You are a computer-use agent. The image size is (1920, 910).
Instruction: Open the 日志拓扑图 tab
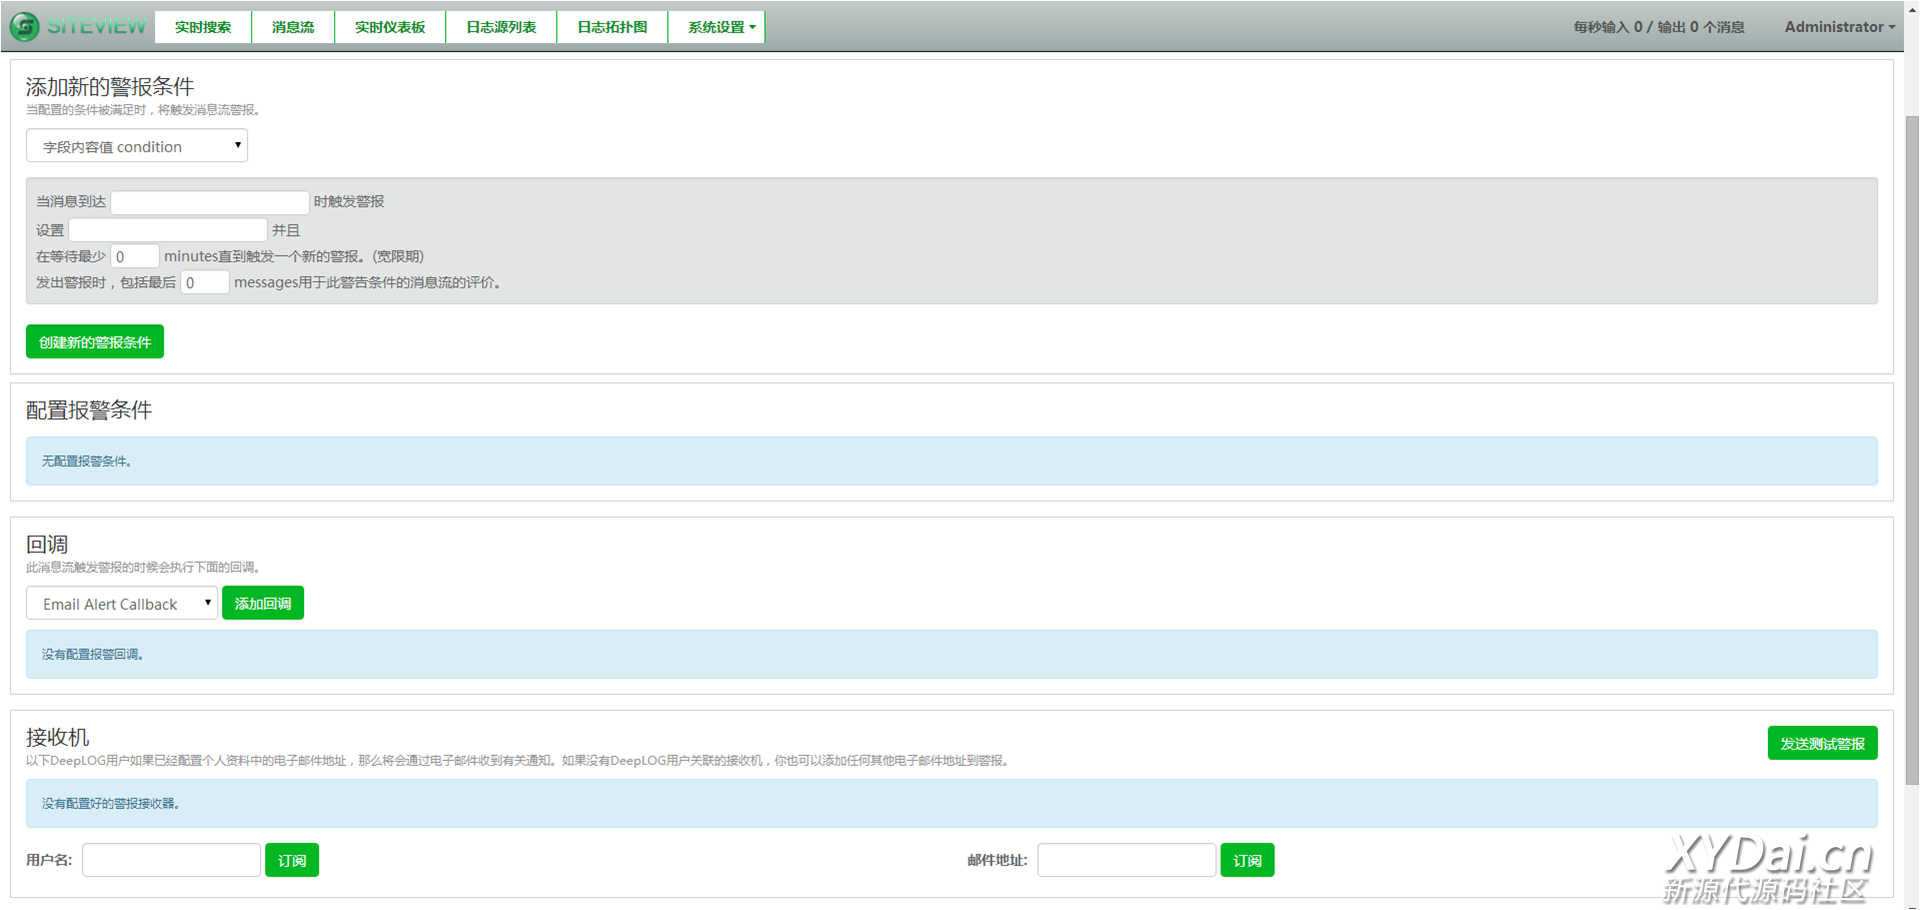pos(612,27)
